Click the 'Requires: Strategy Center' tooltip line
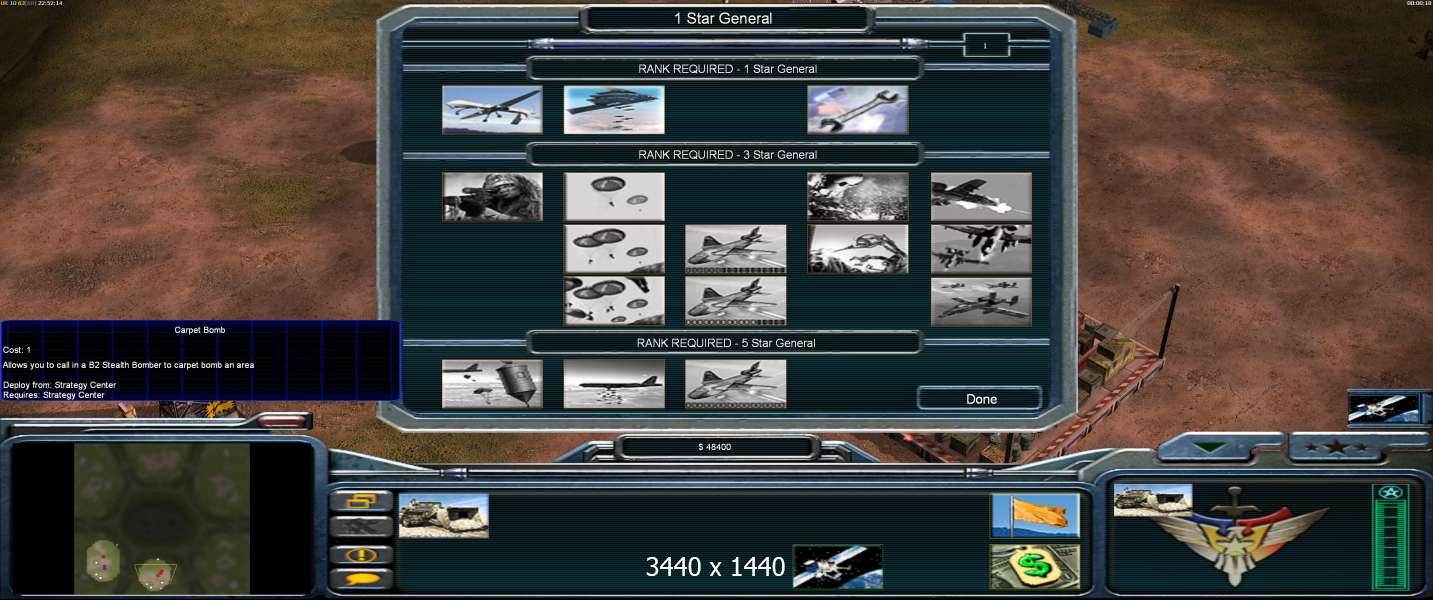Viewport: 1433px width, 600px height. click(53, 395)
